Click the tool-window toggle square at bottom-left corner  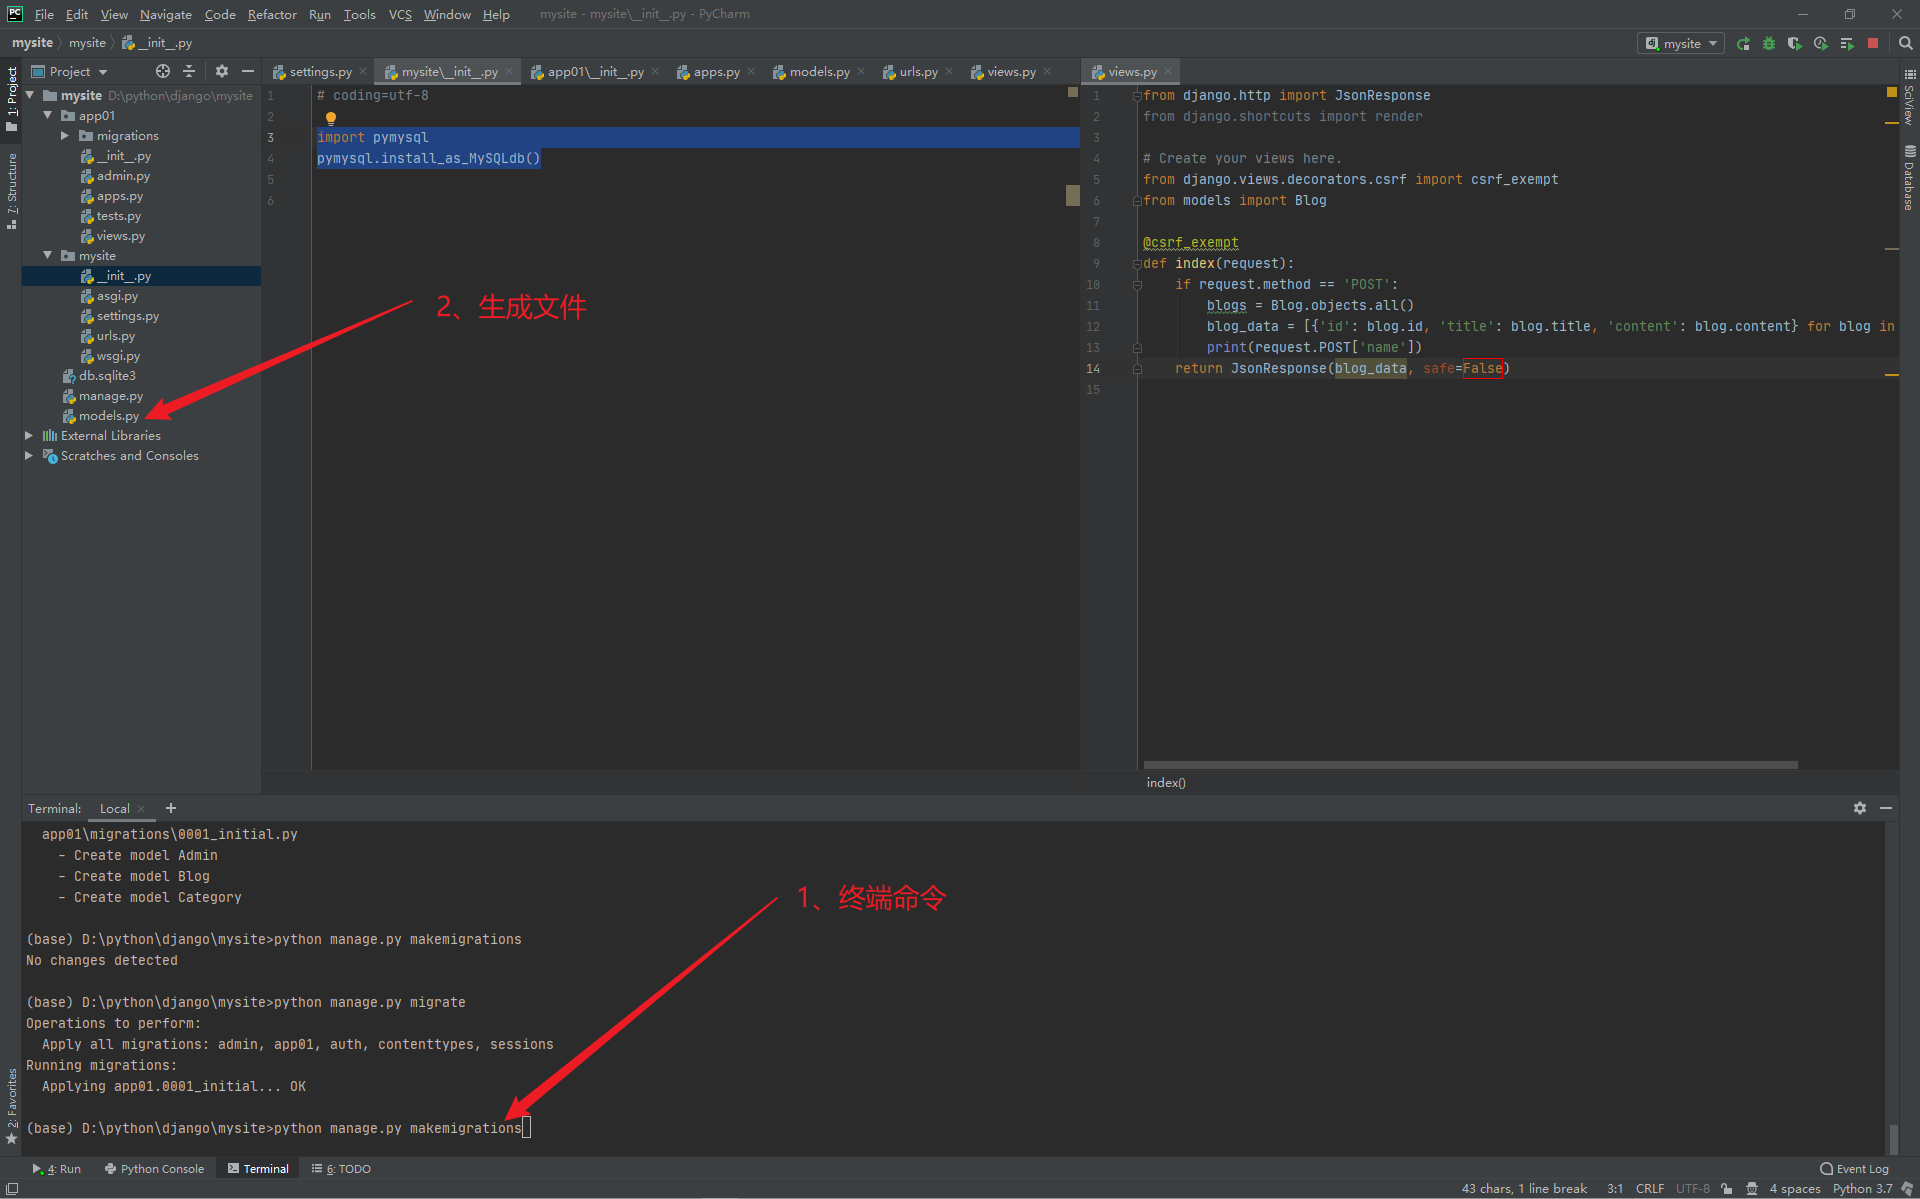[x=12, y=1189]
